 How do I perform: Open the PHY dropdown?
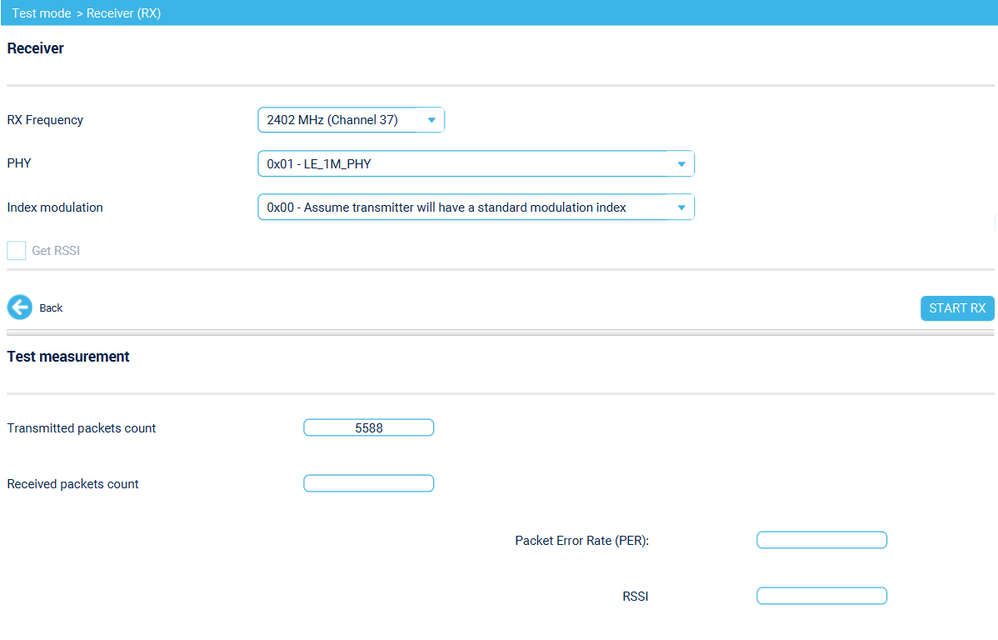[x=475, y=163]
